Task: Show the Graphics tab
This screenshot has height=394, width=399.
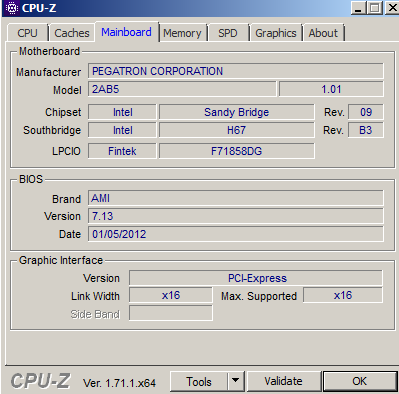Action: point(276,33)
